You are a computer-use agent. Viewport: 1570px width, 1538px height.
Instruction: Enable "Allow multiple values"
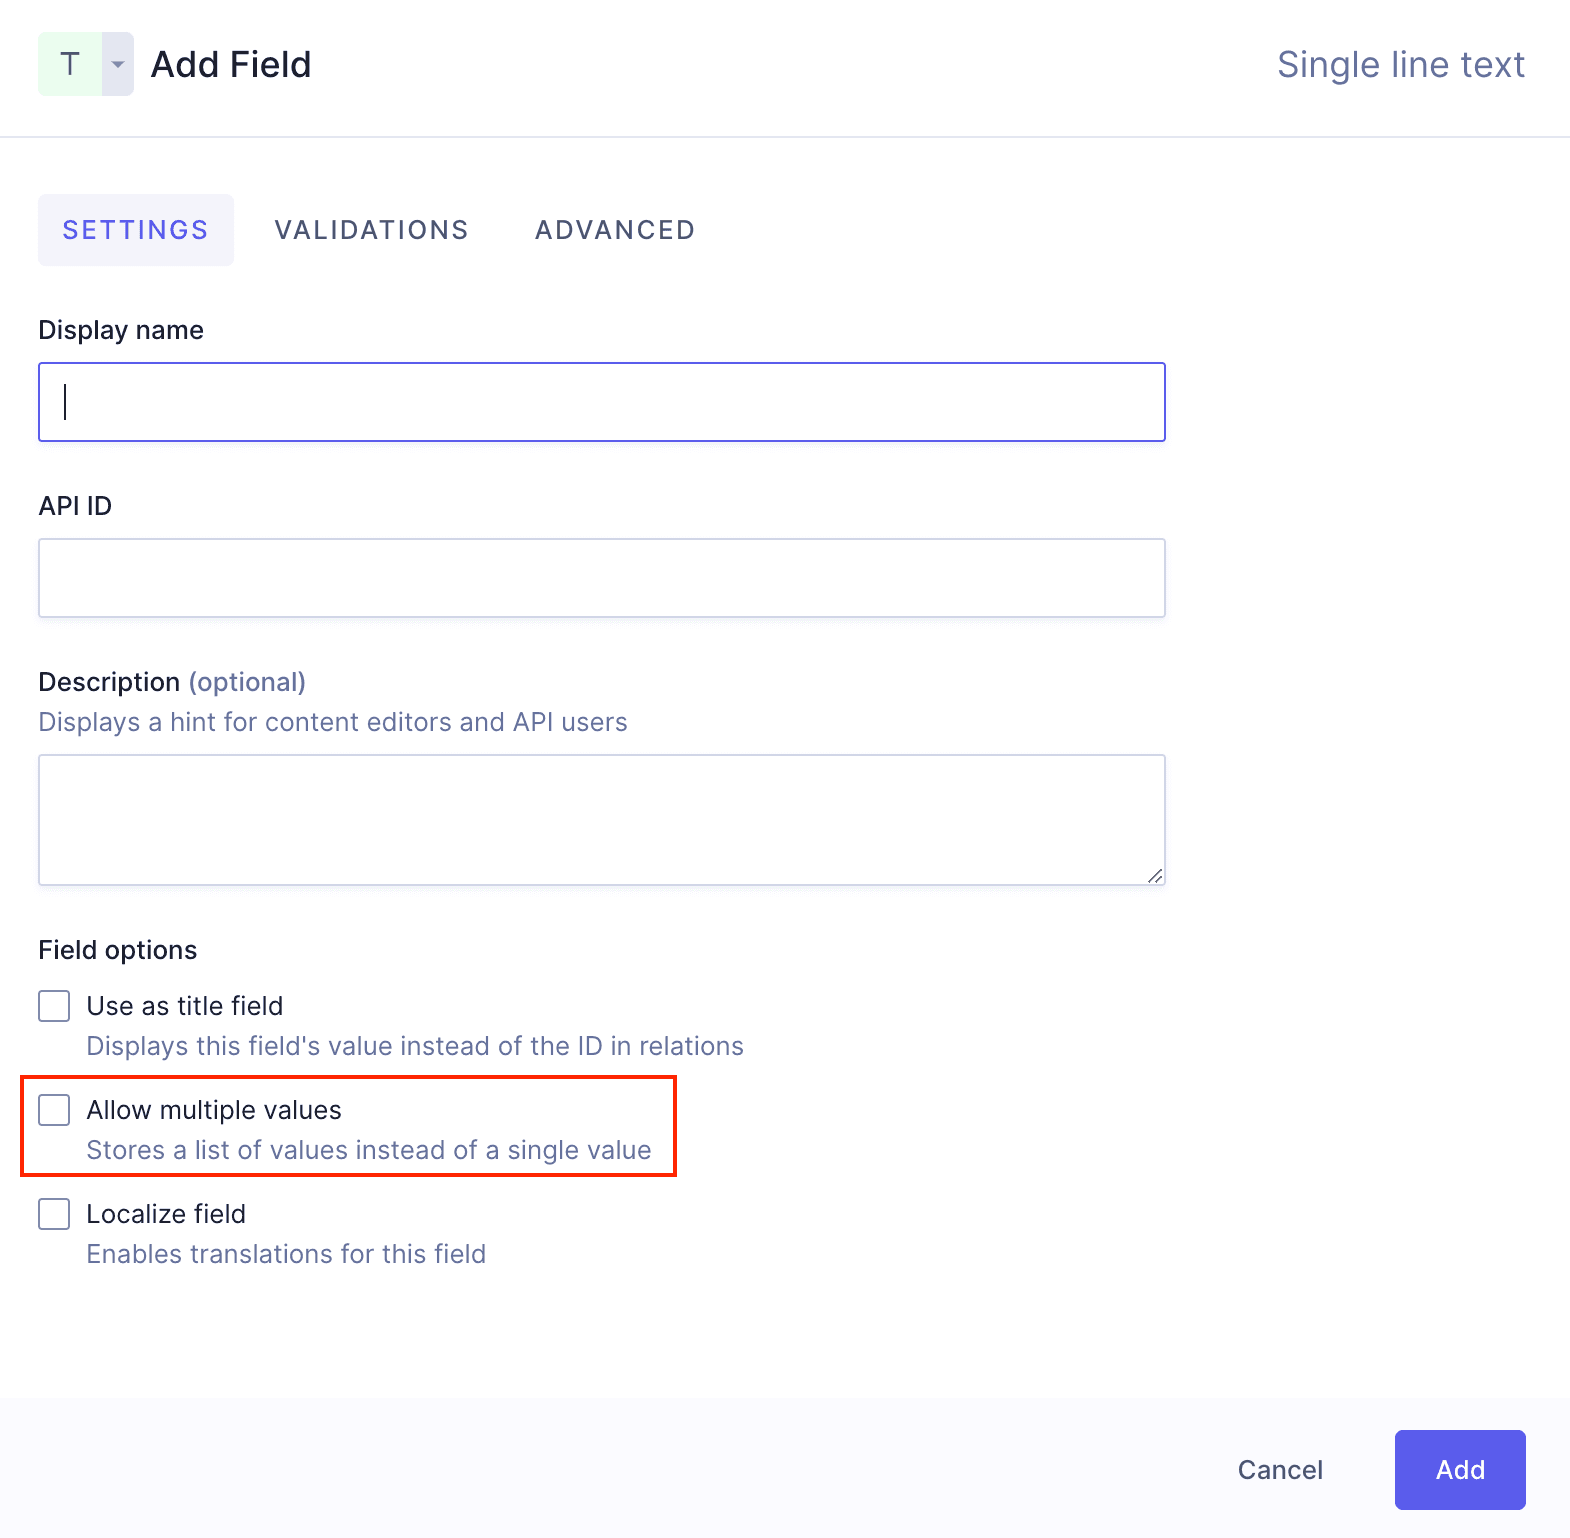click(53, 1110)
